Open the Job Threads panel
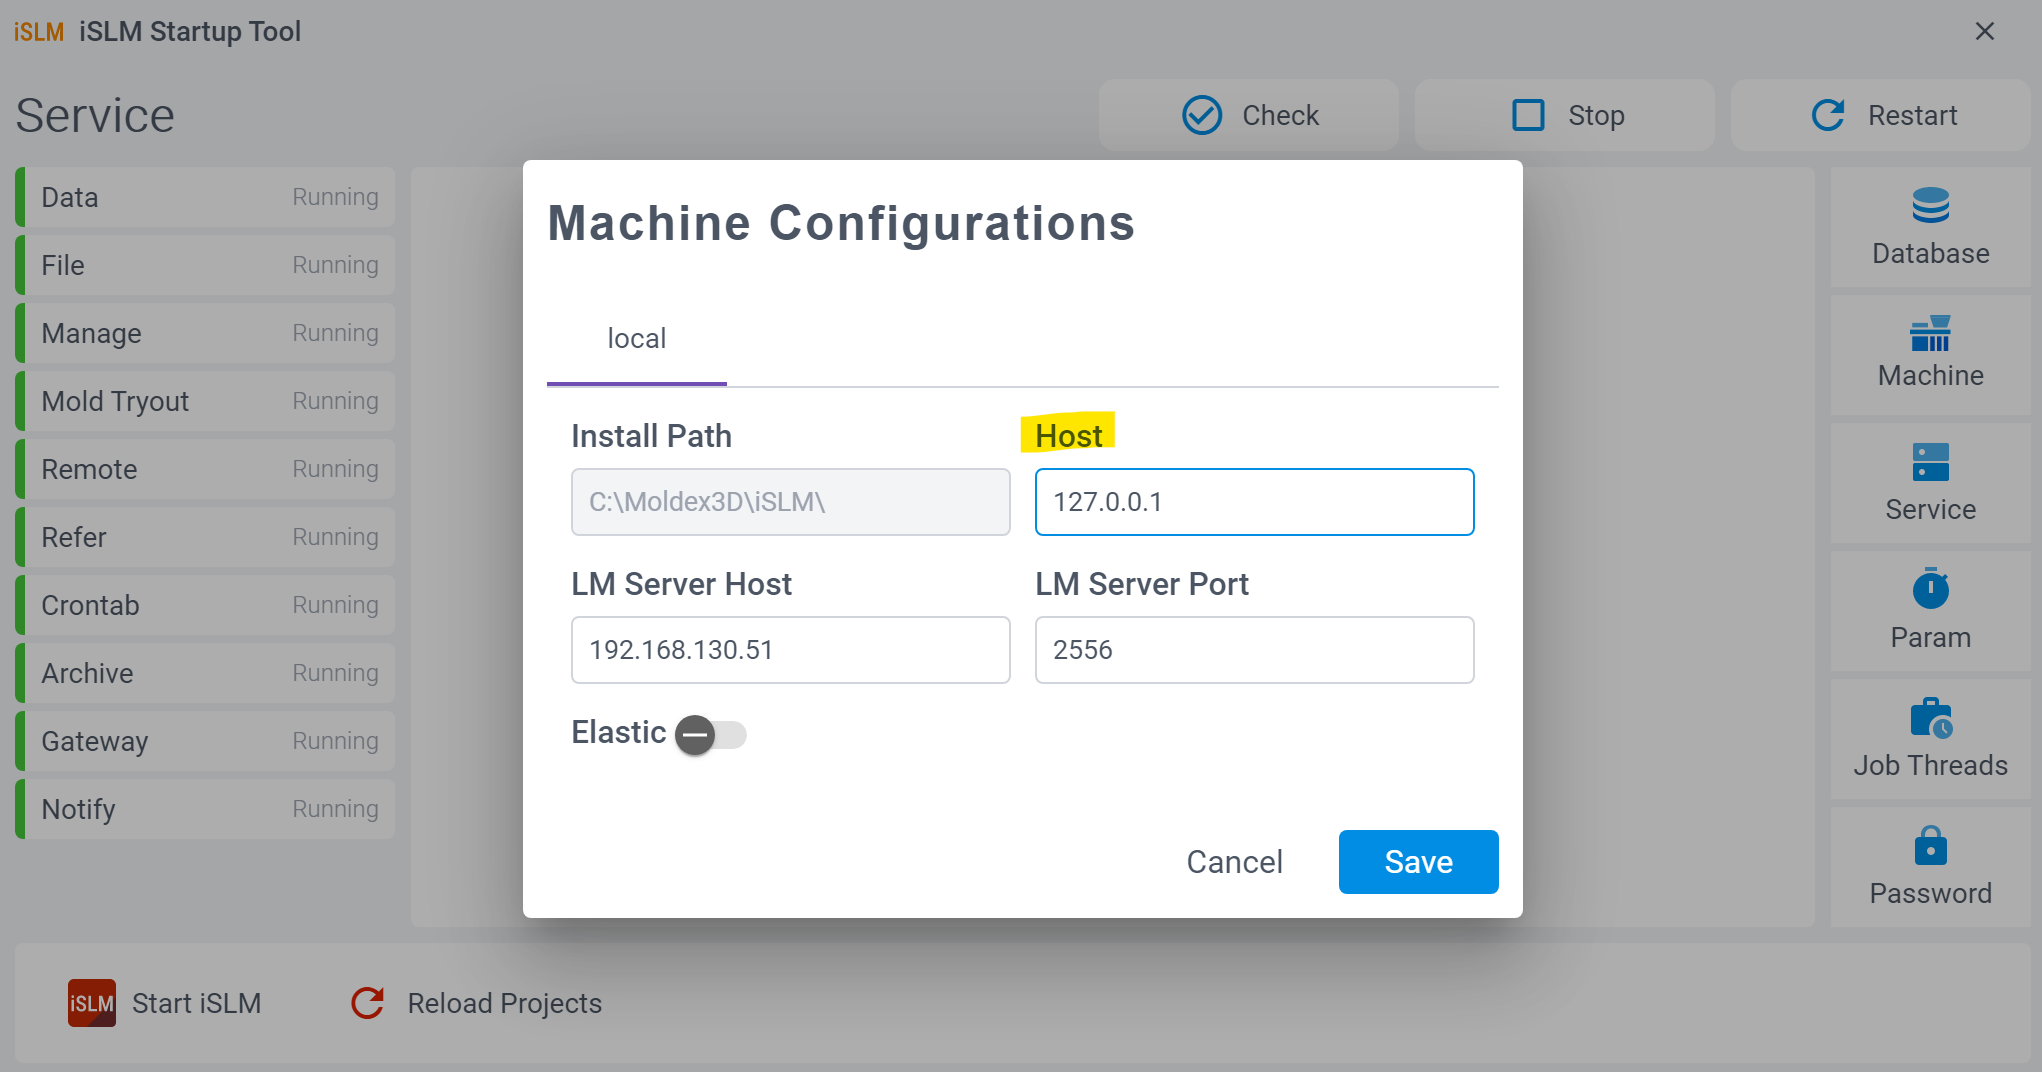Viewport: 2042px width, 1072px height. click(1930, 739)
